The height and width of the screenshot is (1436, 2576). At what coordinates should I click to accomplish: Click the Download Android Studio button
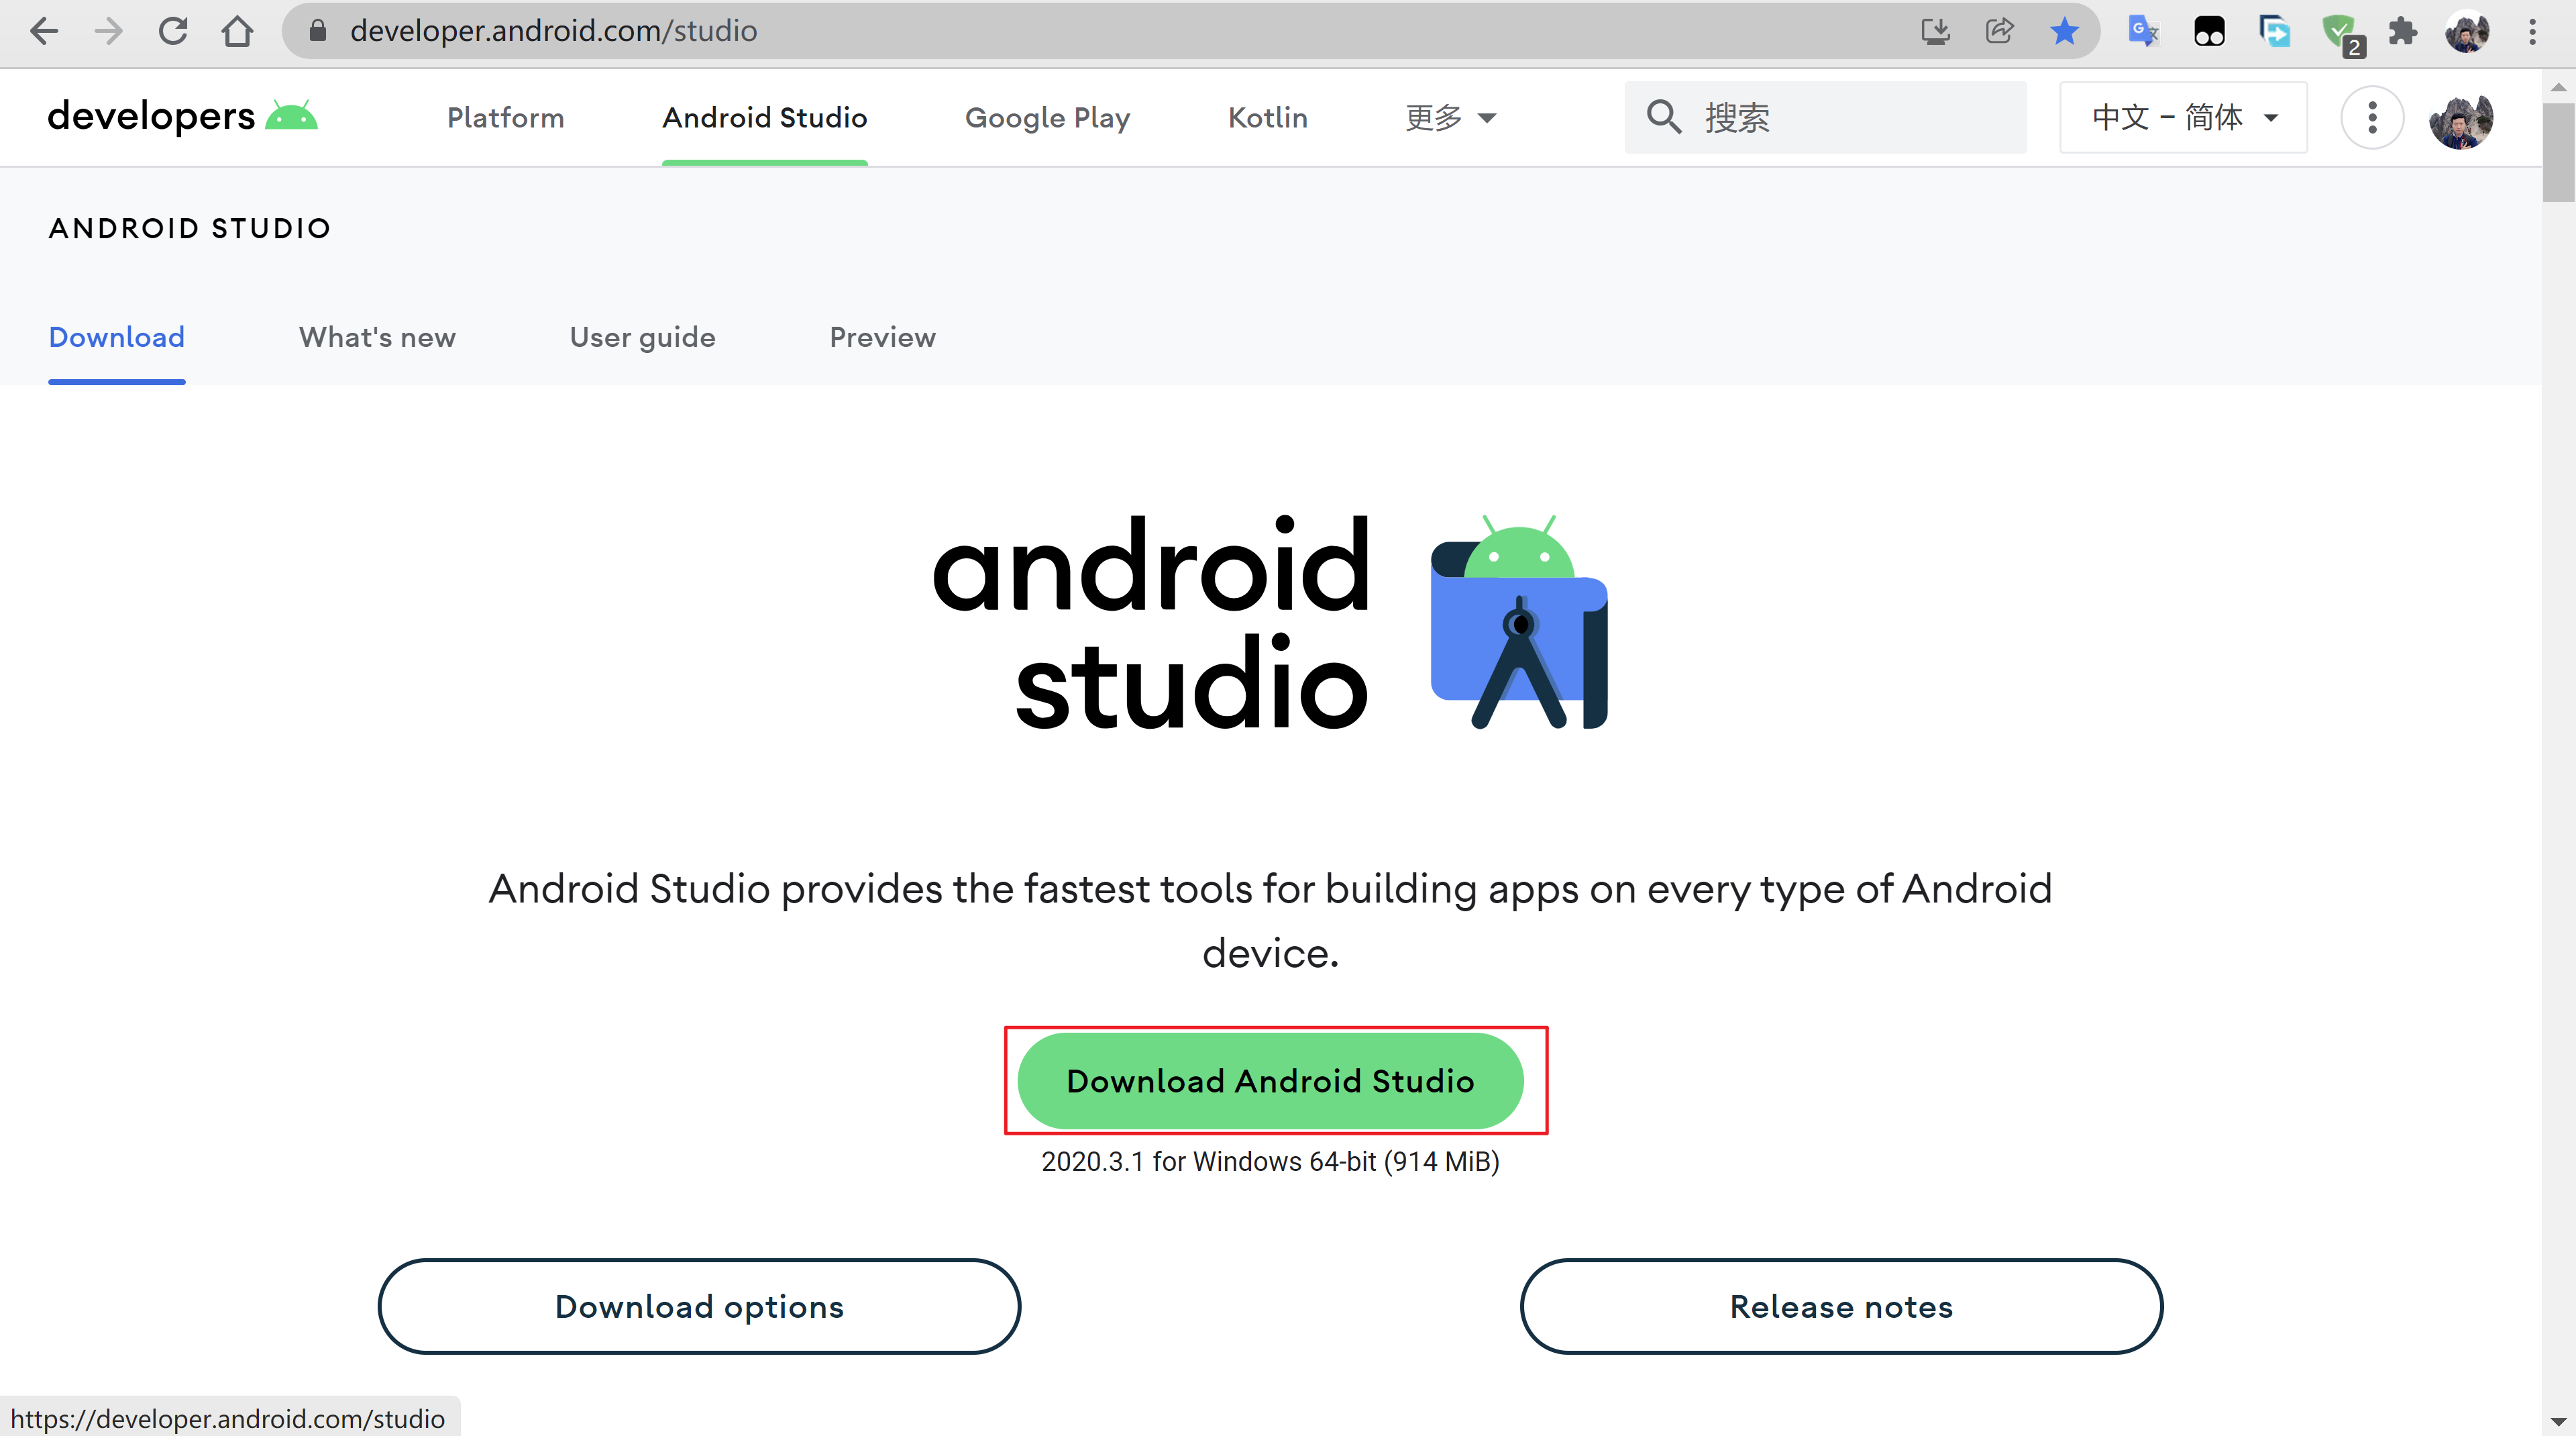click(1270, 1081)
